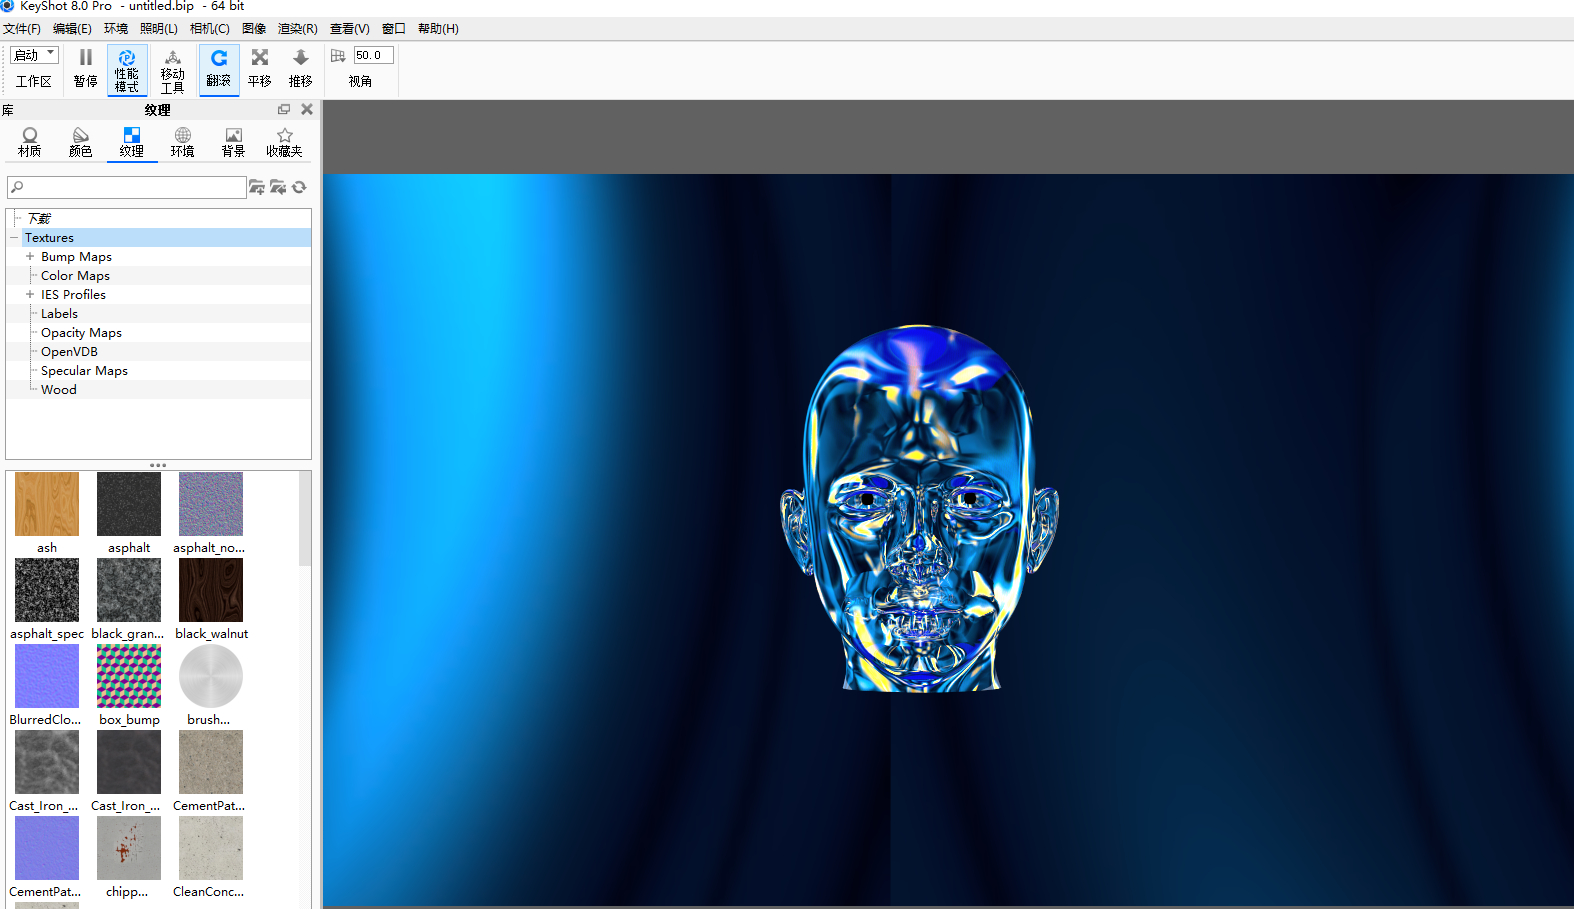
Task: Activate the 翻滚 tumble camera tool
Action: [x=219, y=69]
